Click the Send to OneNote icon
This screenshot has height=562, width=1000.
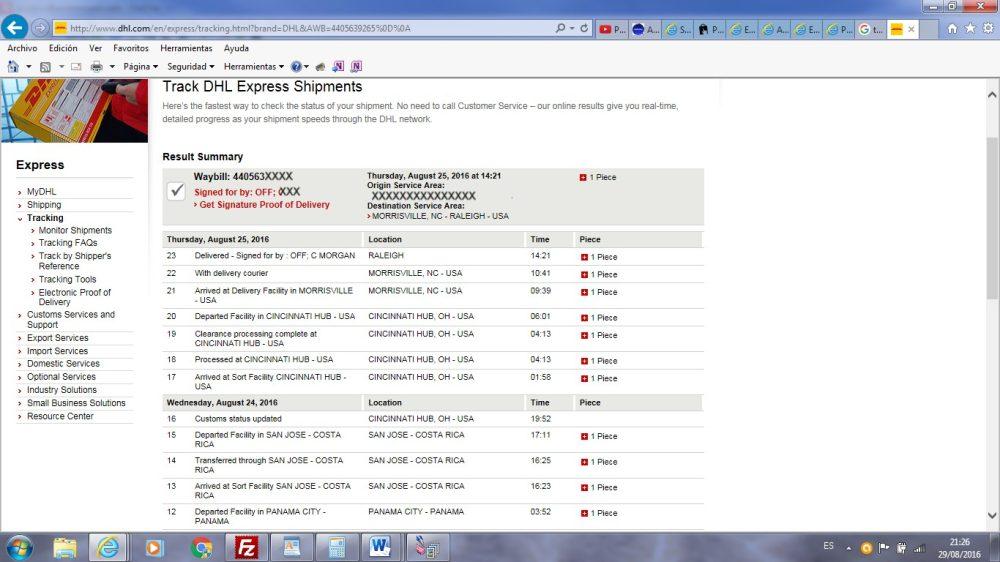click(338, 66)
